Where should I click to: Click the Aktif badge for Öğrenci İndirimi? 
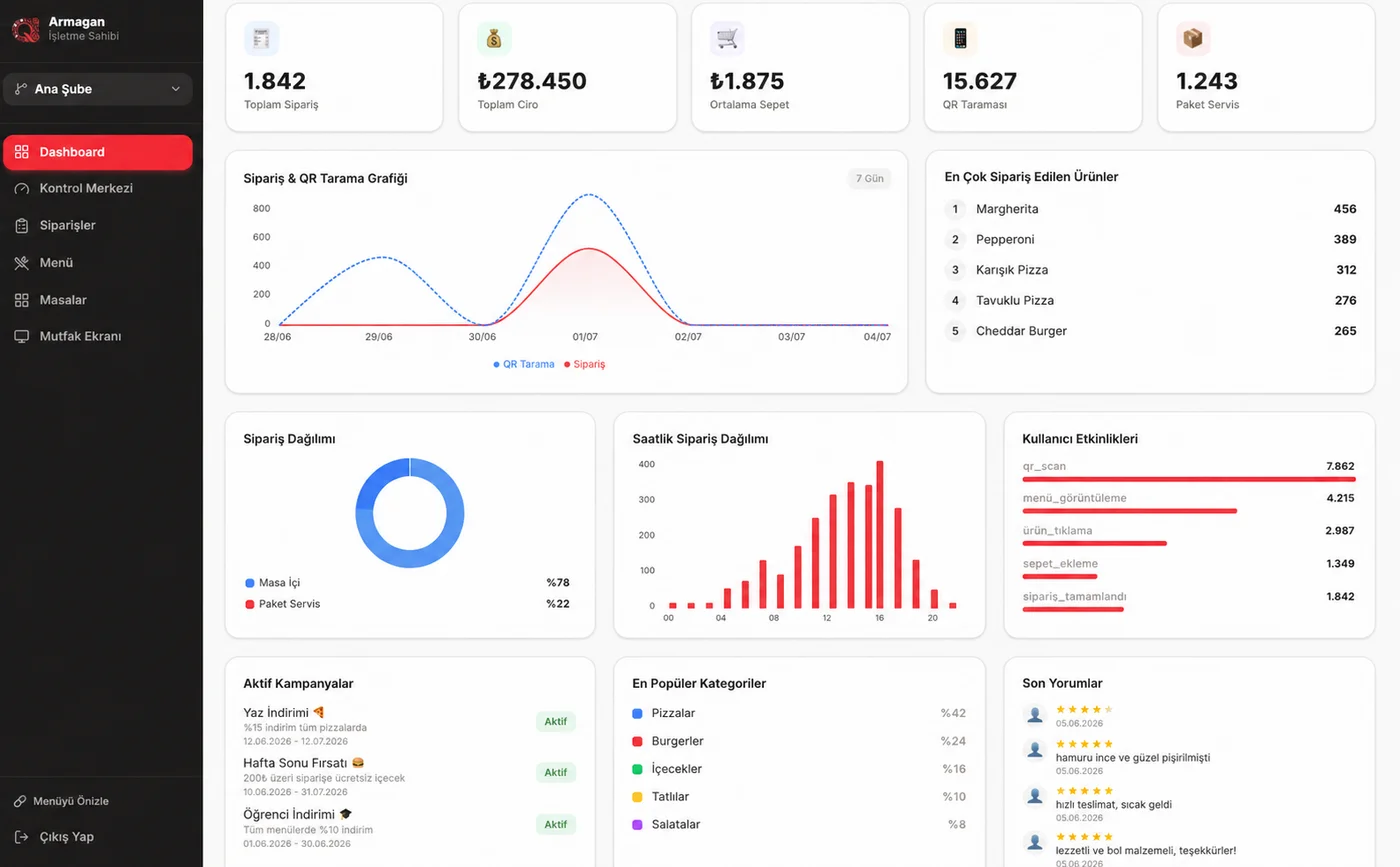(x=556, y=824)
